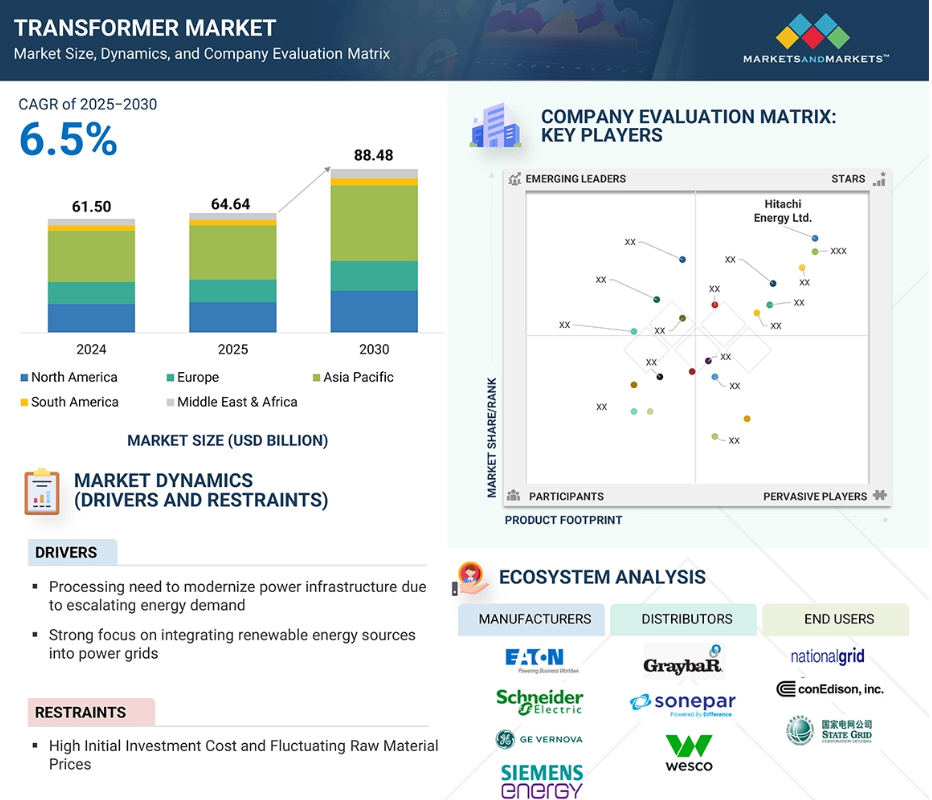Image resolution: width=932 pixels, height=800 pixels.
Task: Click the Stars quadrant bar icon
Action: click(879, 179)
